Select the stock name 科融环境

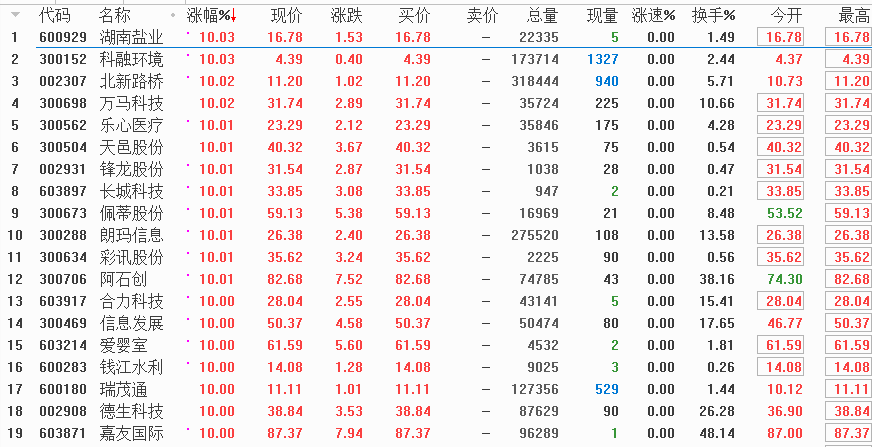[131, 59]
